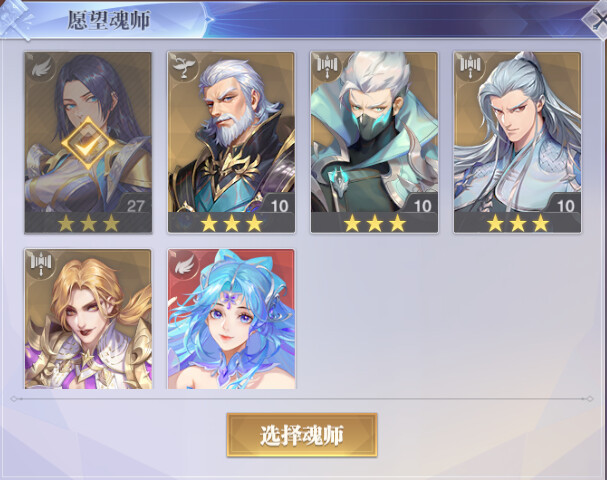Click the hammer emblem beside 愿望魂师 title

(x=17, y=20)
